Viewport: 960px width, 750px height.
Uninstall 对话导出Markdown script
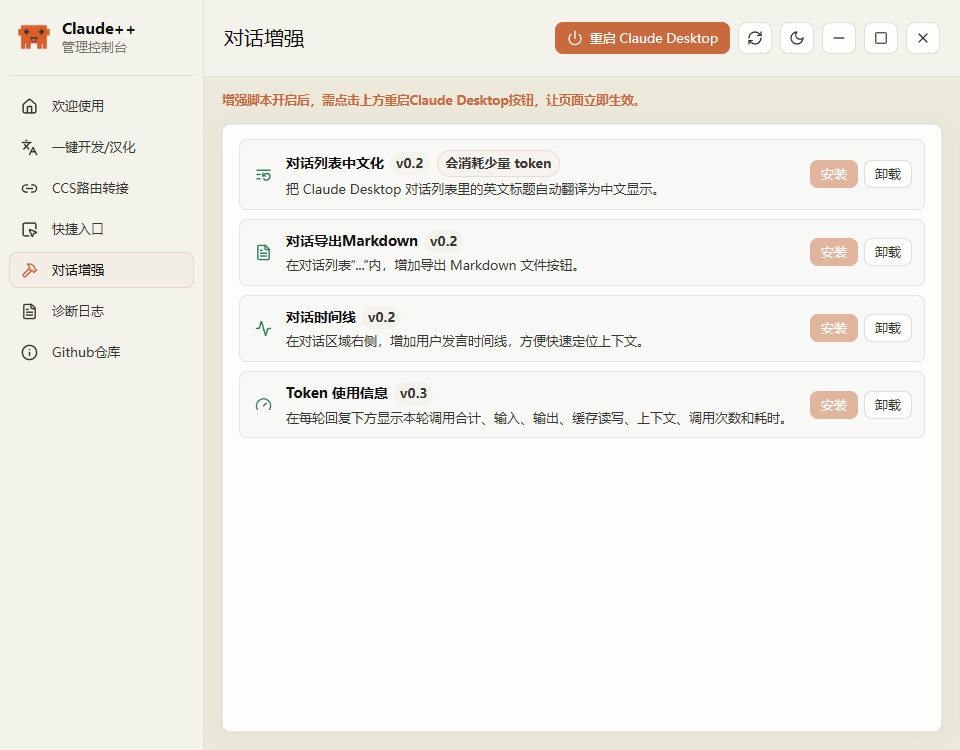click(888, 252)
